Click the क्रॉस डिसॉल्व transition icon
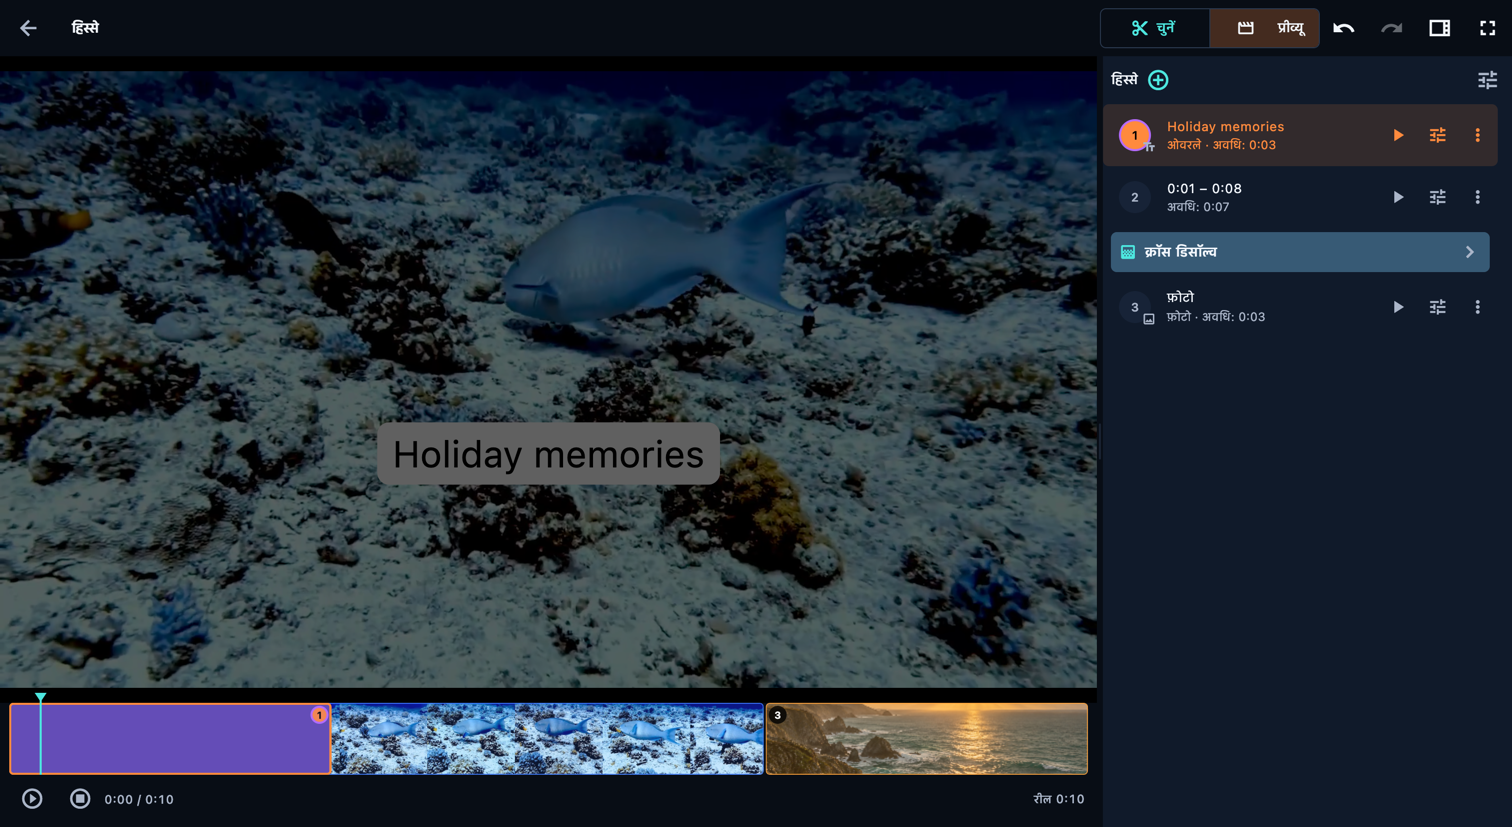1512x827 pixels. [1128, 252]
